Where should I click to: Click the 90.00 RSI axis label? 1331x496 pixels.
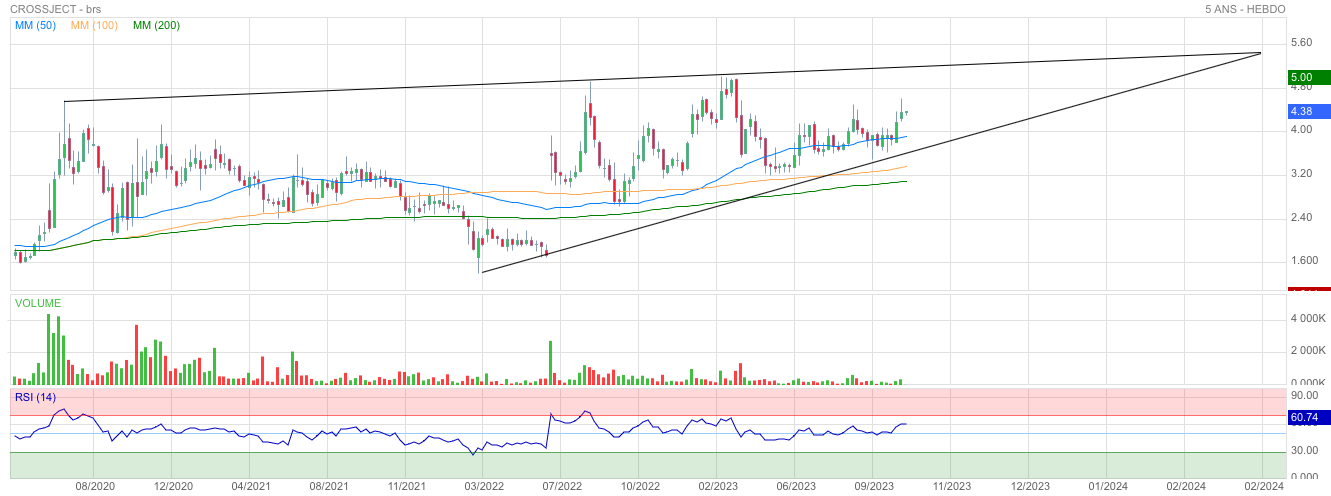click(x=1304, y=397)
